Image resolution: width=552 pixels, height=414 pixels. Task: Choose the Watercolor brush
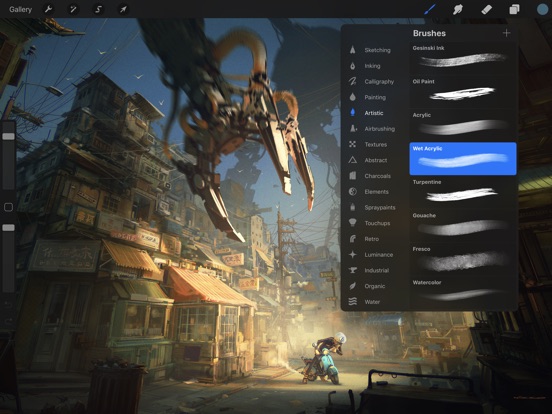click(463, 292)
